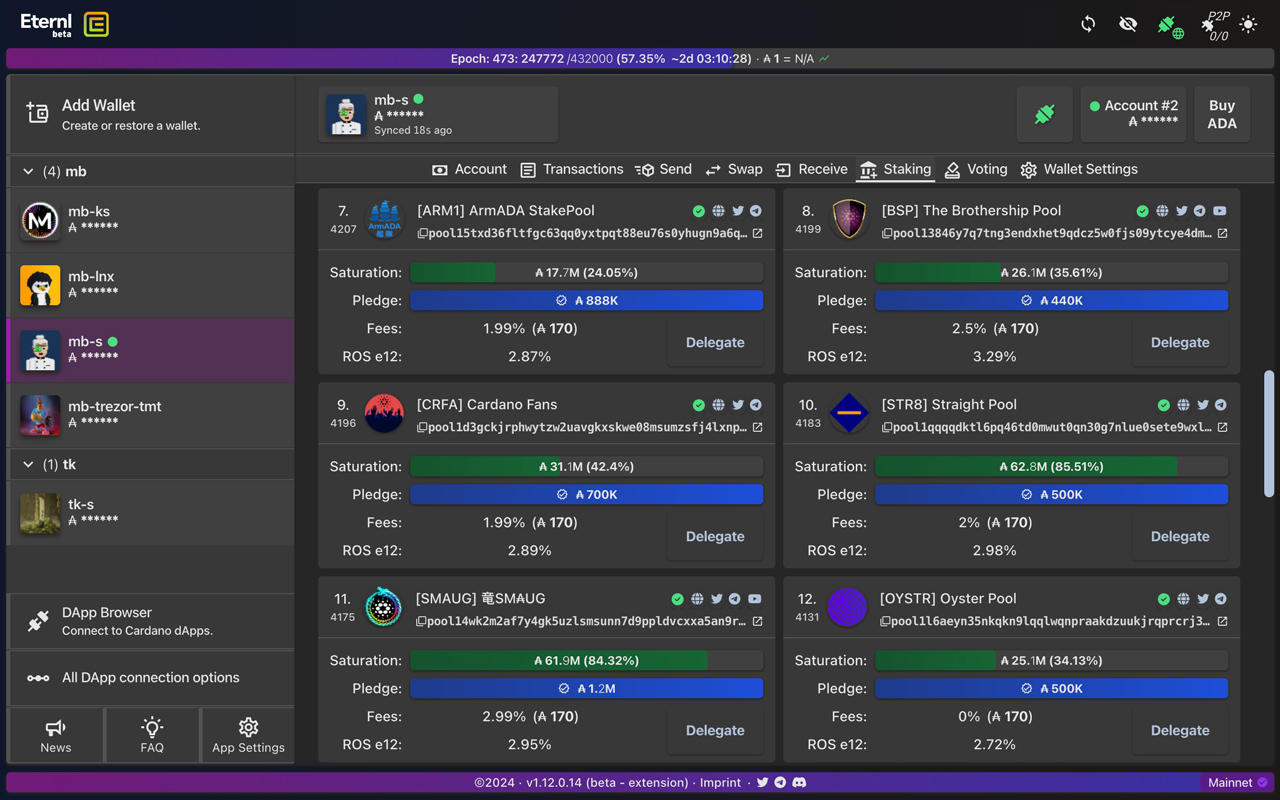Open the Wallet Settings tab

pos(1079,169)
